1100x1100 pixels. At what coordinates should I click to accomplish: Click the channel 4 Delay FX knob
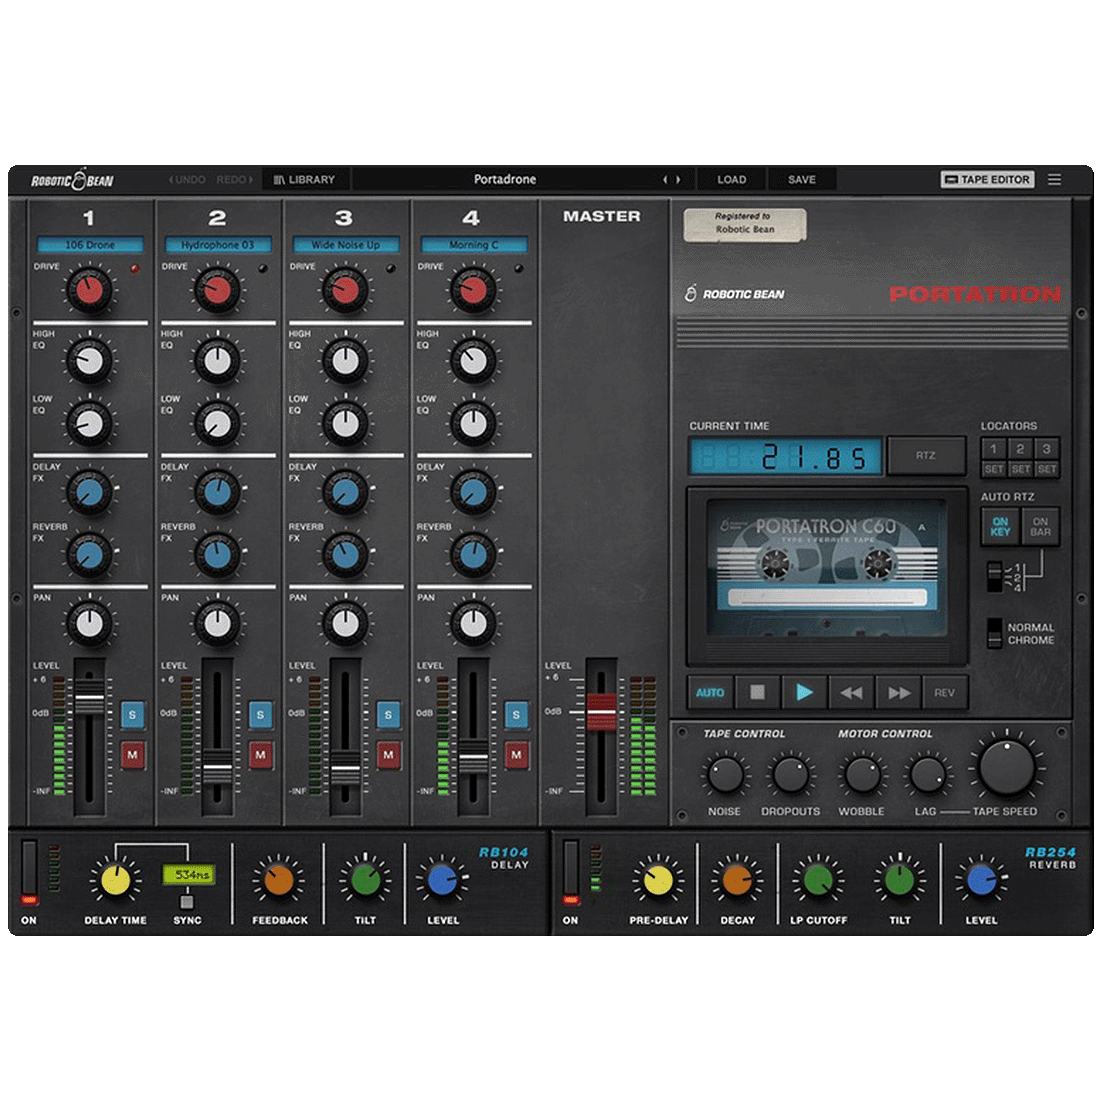[x=474, y=492]
